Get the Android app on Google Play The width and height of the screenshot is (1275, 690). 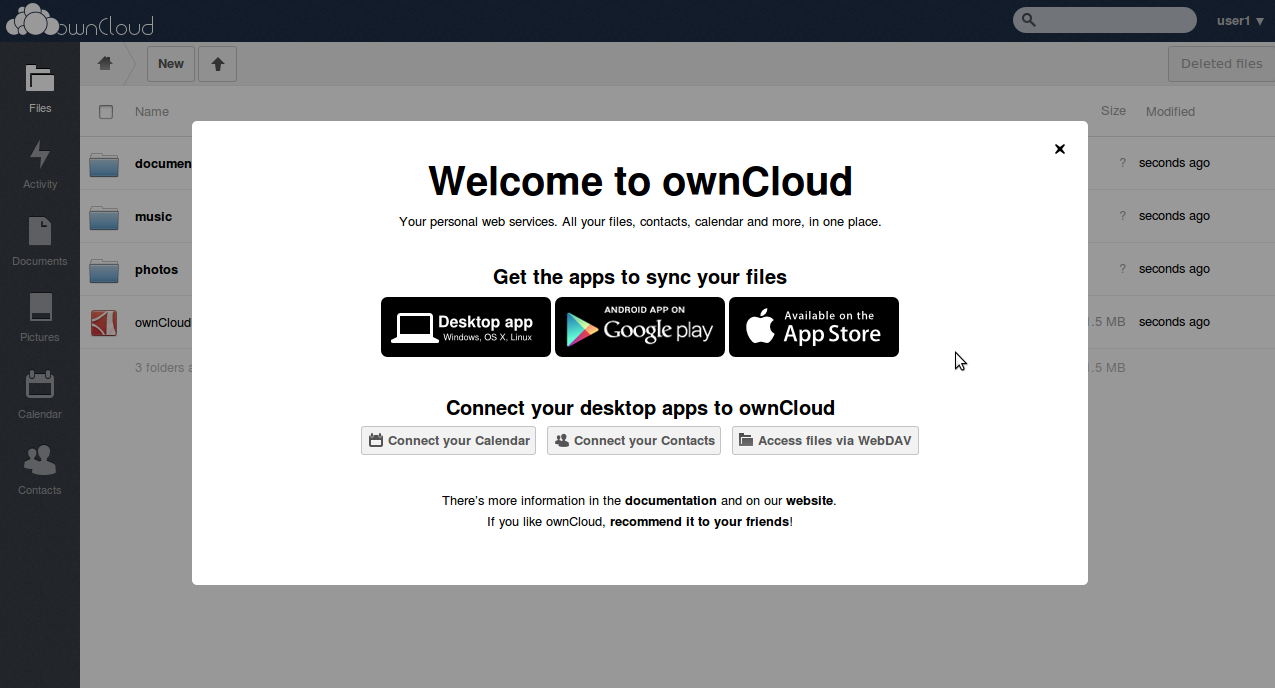click(640, 327)
